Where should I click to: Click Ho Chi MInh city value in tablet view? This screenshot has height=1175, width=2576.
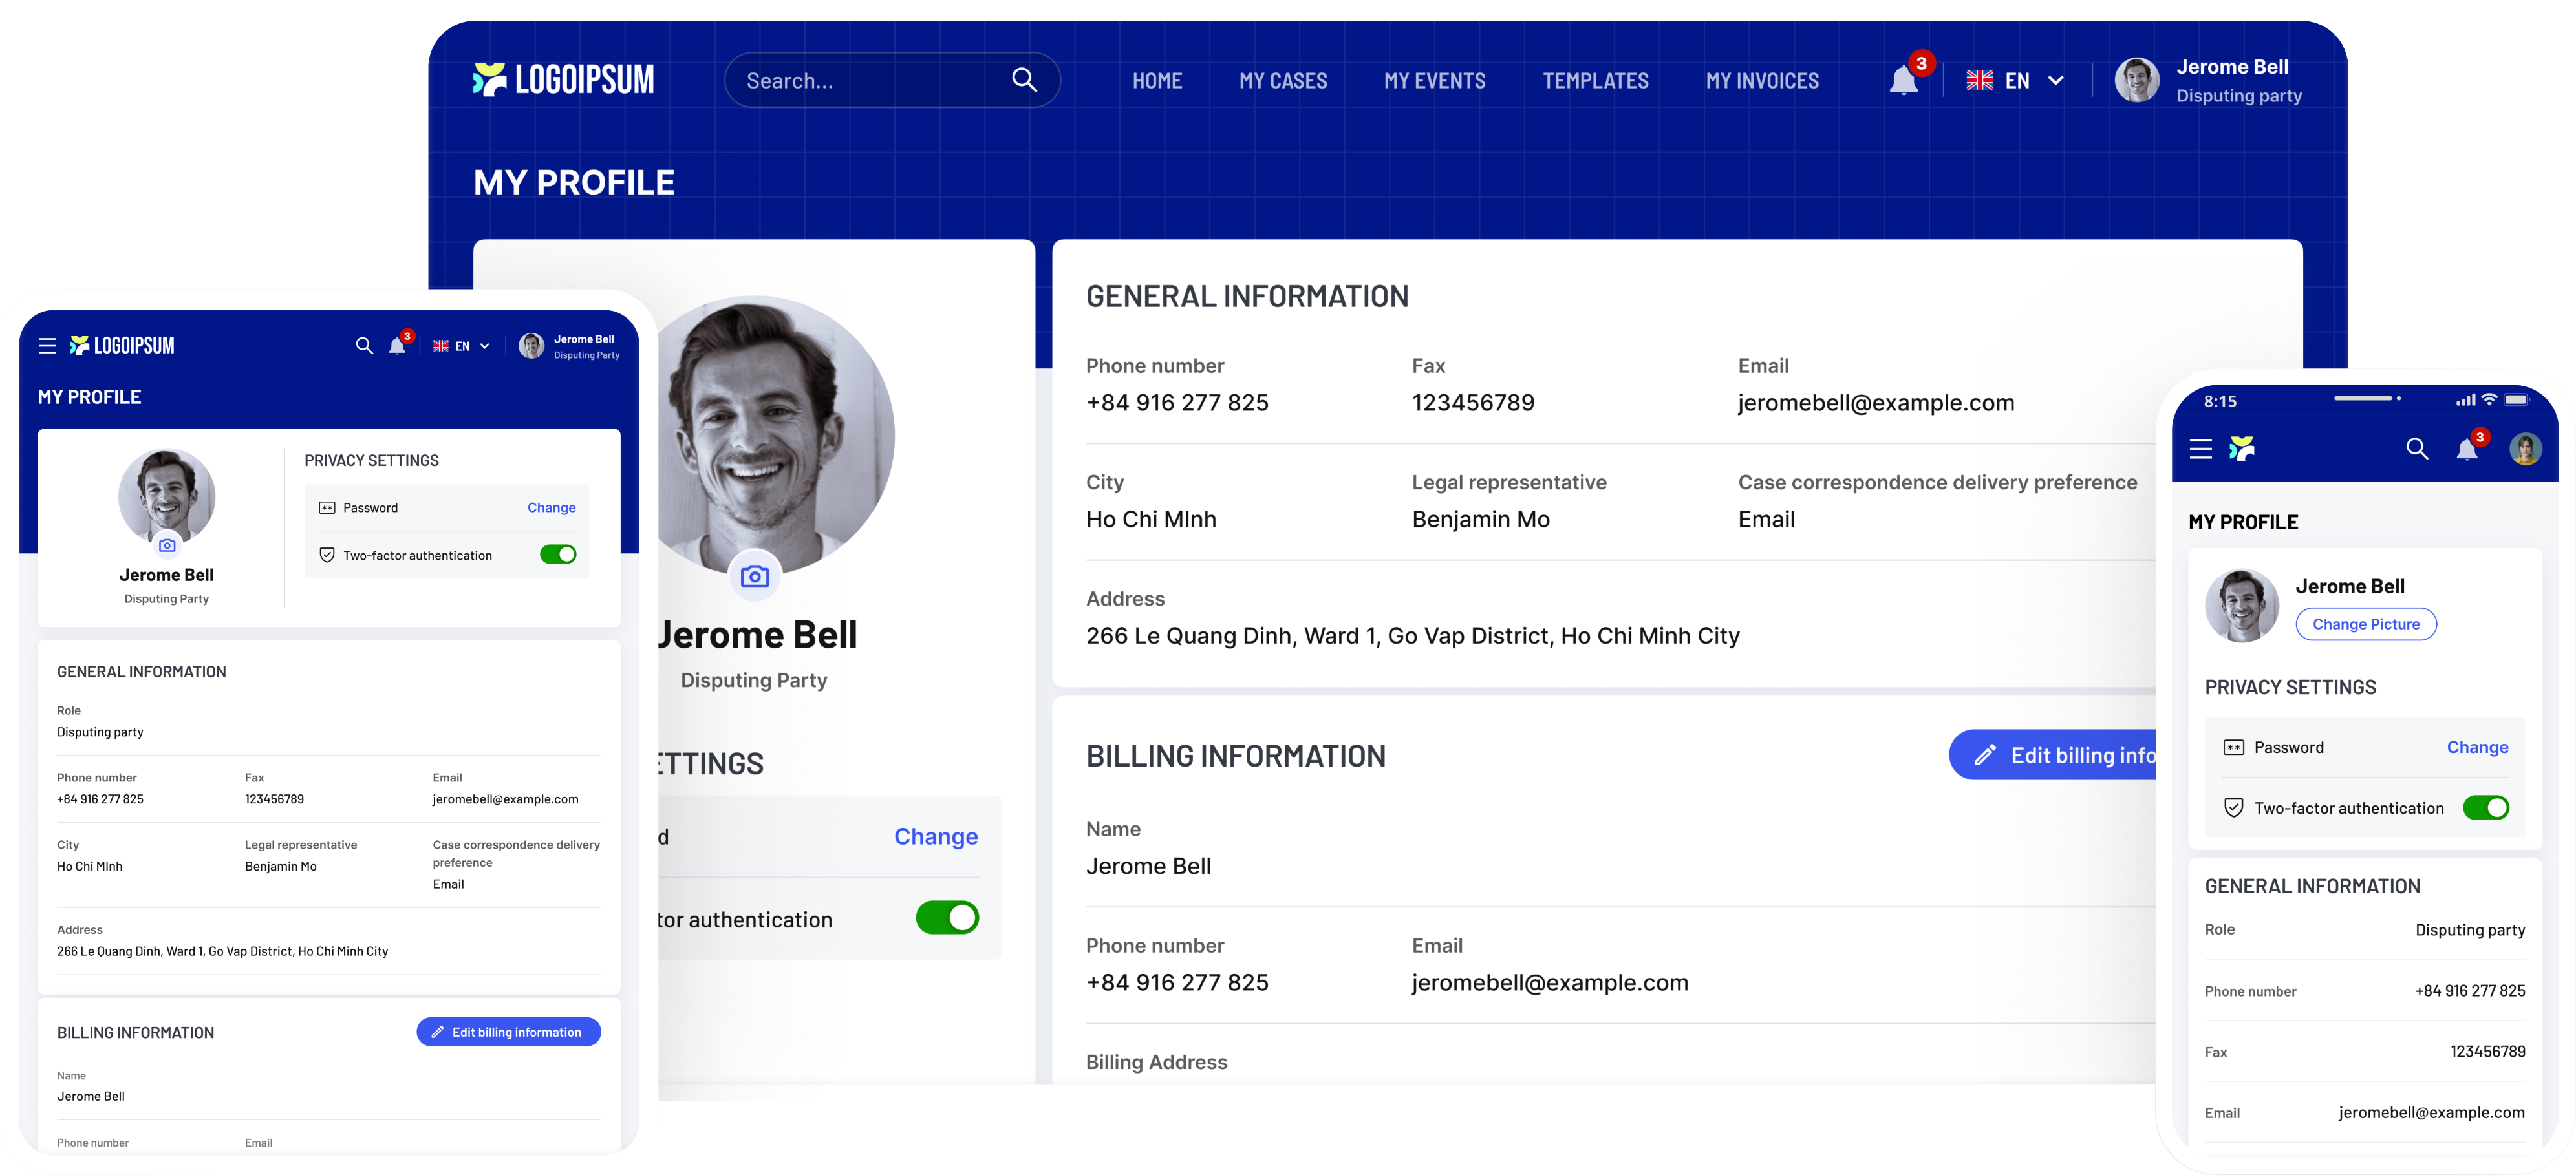coord(90,866)
